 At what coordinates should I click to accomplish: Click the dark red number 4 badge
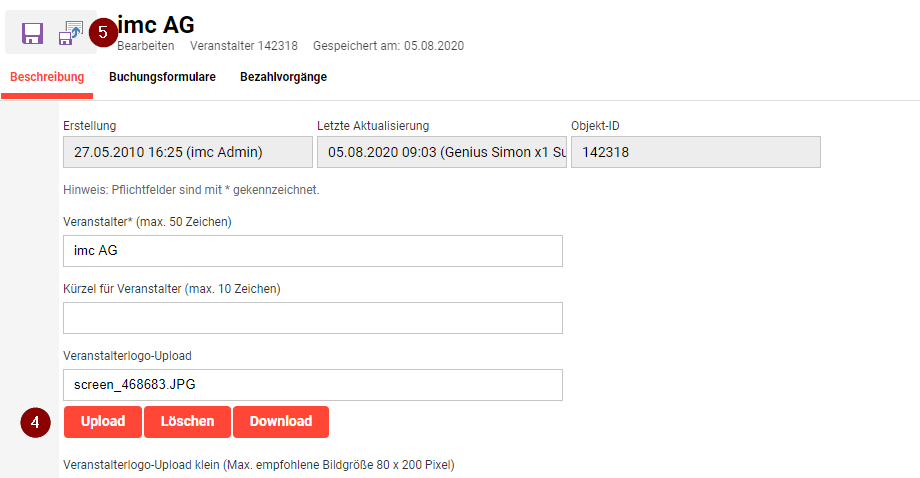pyautogui.click(x=35, y=422)
